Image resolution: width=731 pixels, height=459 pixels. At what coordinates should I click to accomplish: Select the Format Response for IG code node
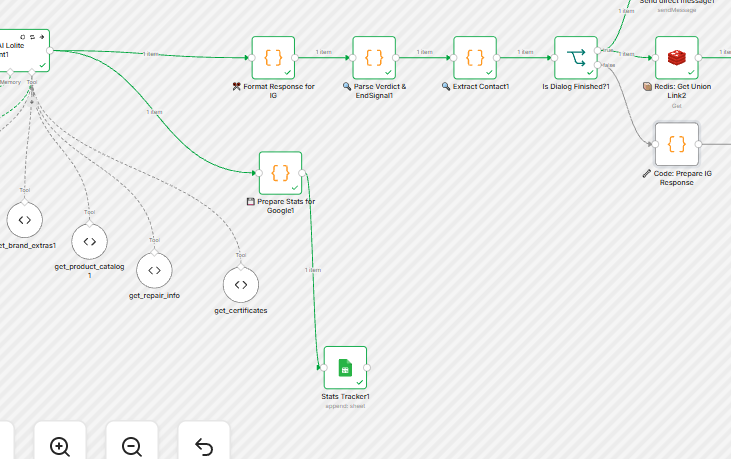pyautogui.click(x=273, y=58)
